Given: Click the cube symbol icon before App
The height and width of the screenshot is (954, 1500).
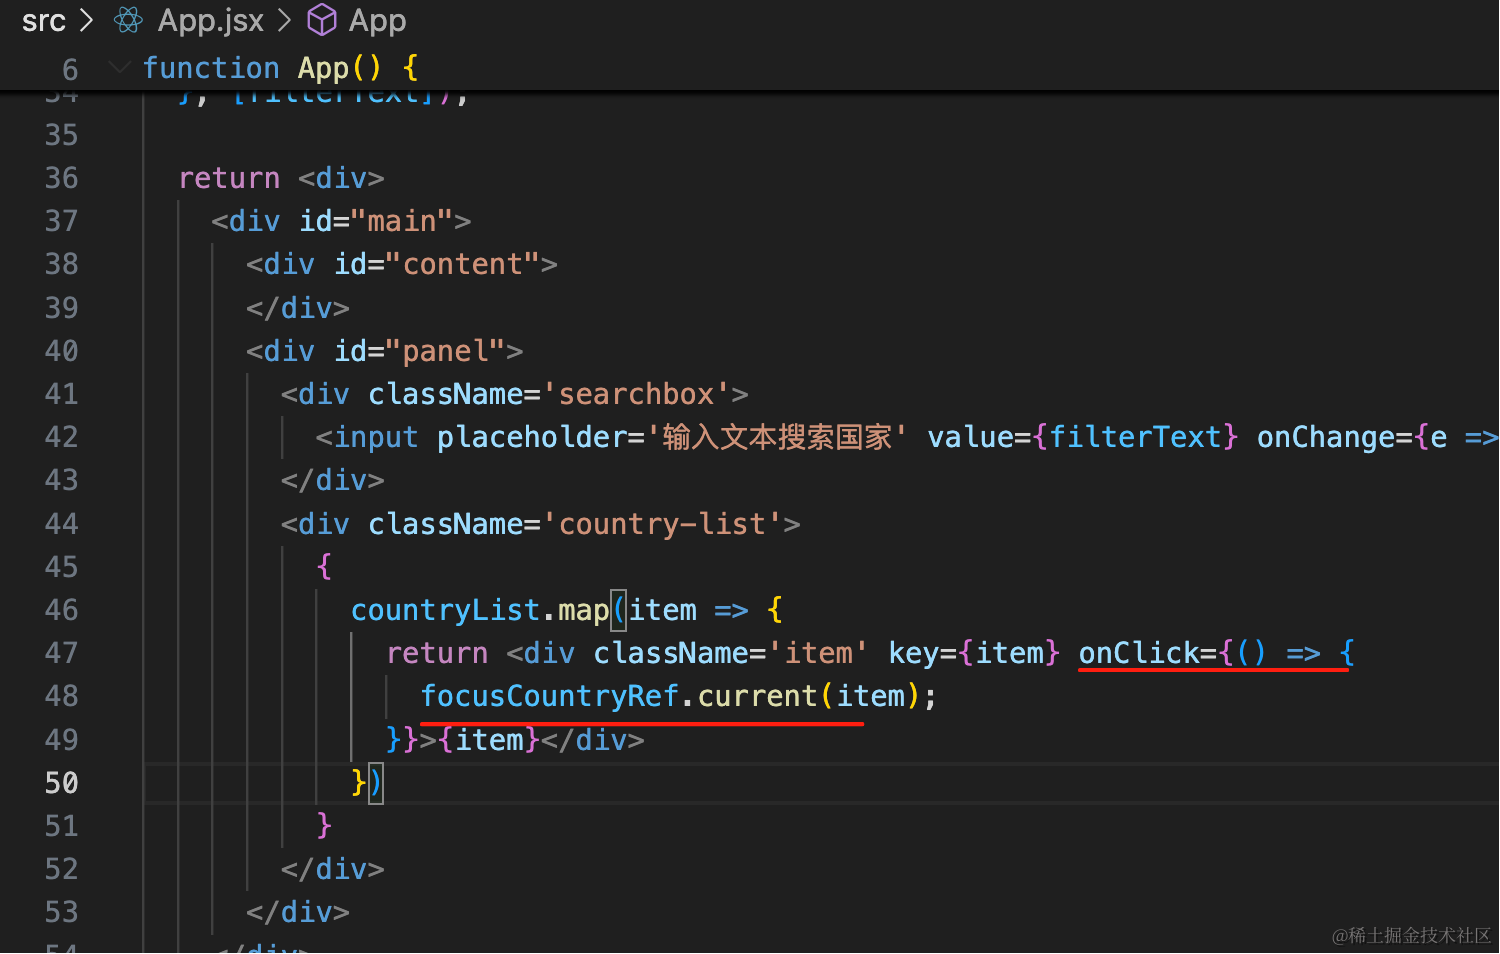Looking at the screenshot, I should pyautogui.click(x=322, y=20).
